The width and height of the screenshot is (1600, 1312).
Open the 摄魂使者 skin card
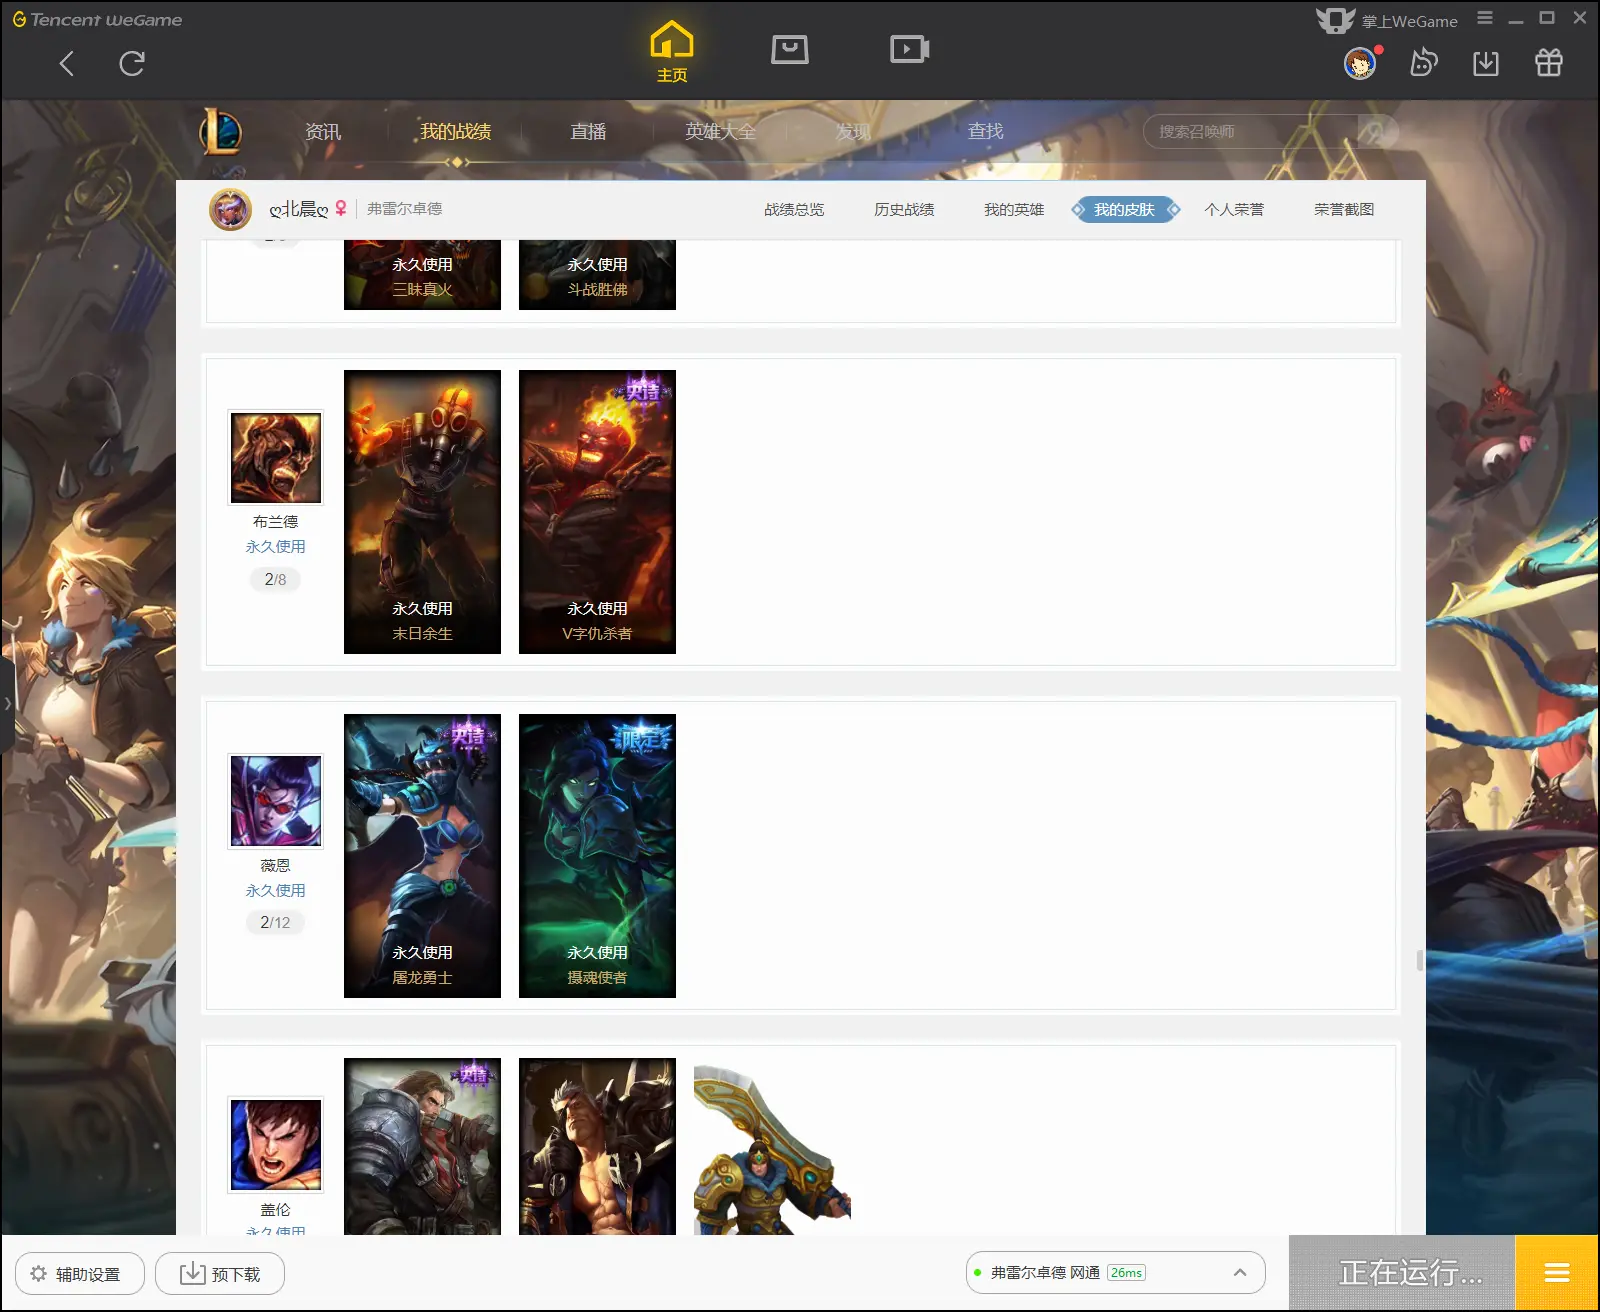click(x=597, y=856)
